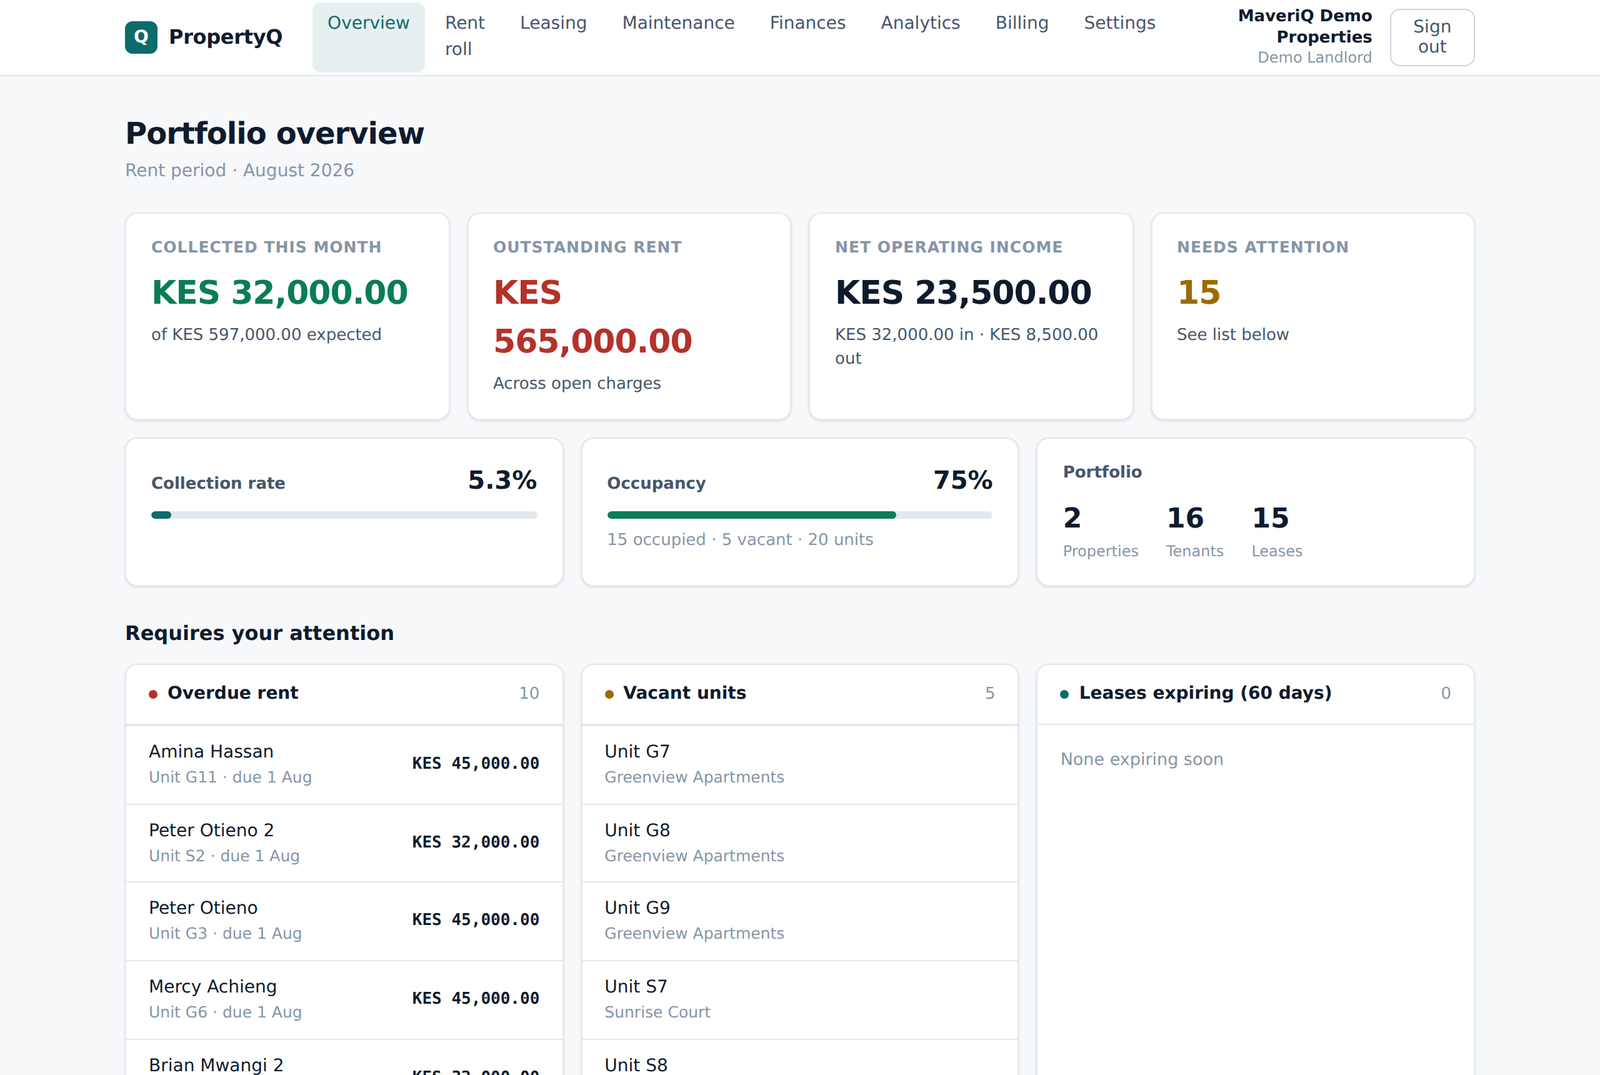Switch to Maintenance in the nav
The width and height of the screenshot is (1600, 1075).
678,23
